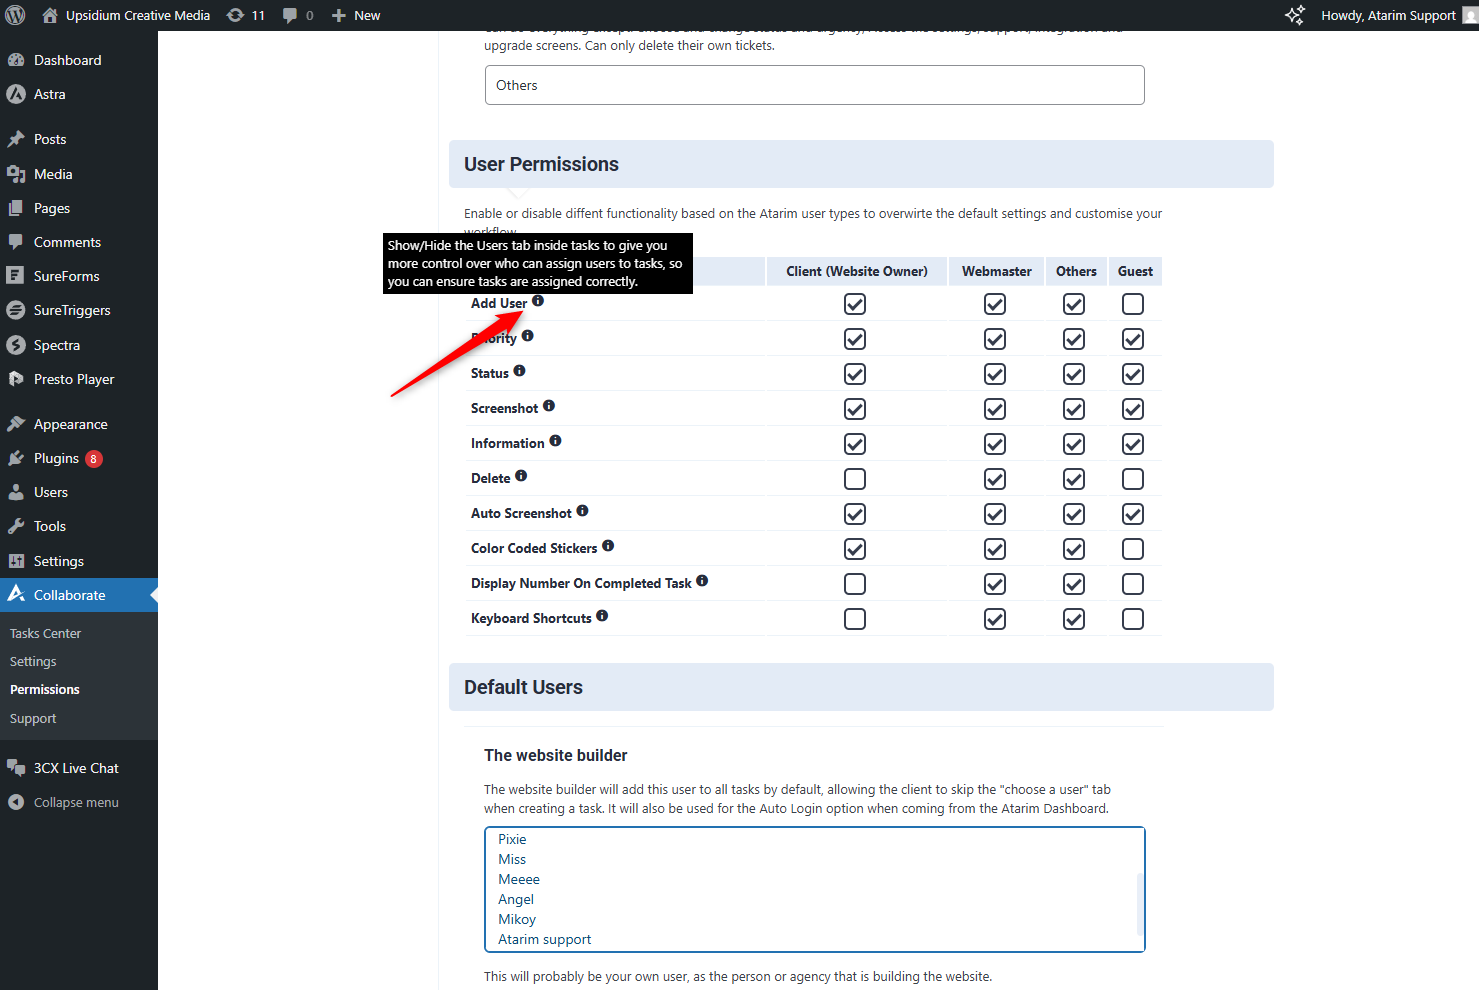Click the Pages icon in sidebar
This screenshot has width=1479, height=990.
coord(16,208)
